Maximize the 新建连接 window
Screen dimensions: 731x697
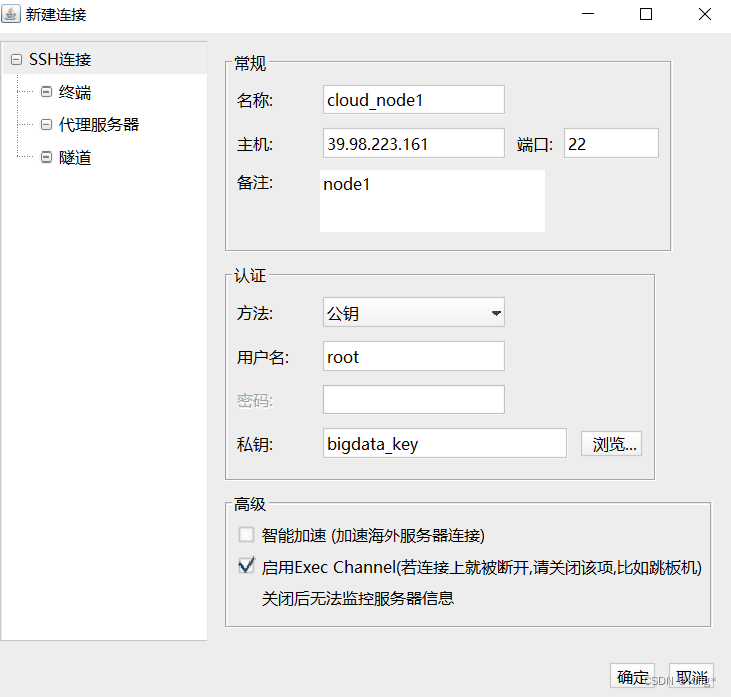pos(646,14)
